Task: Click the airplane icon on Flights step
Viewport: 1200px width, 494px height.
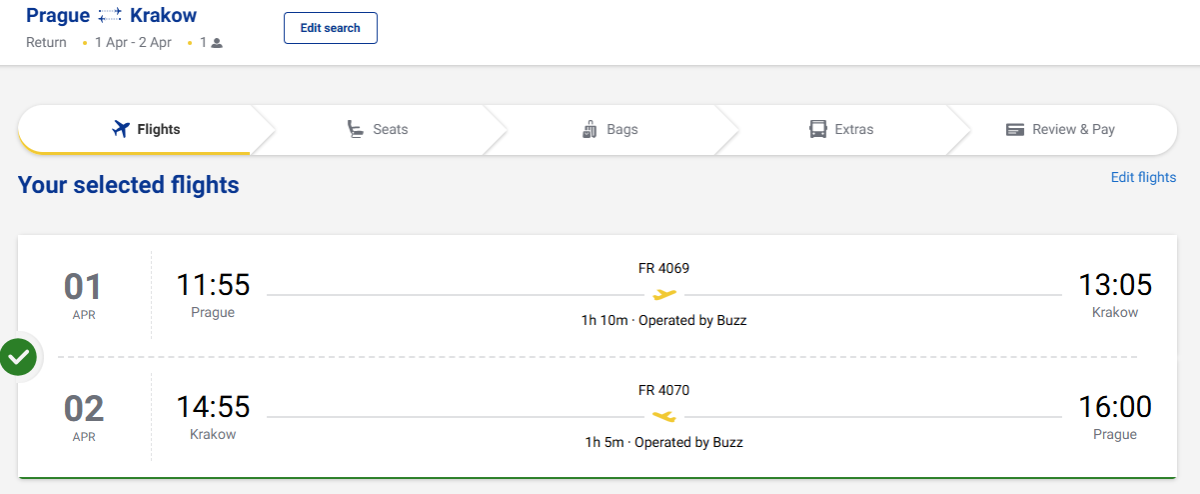Action: (x=121, y=129)
